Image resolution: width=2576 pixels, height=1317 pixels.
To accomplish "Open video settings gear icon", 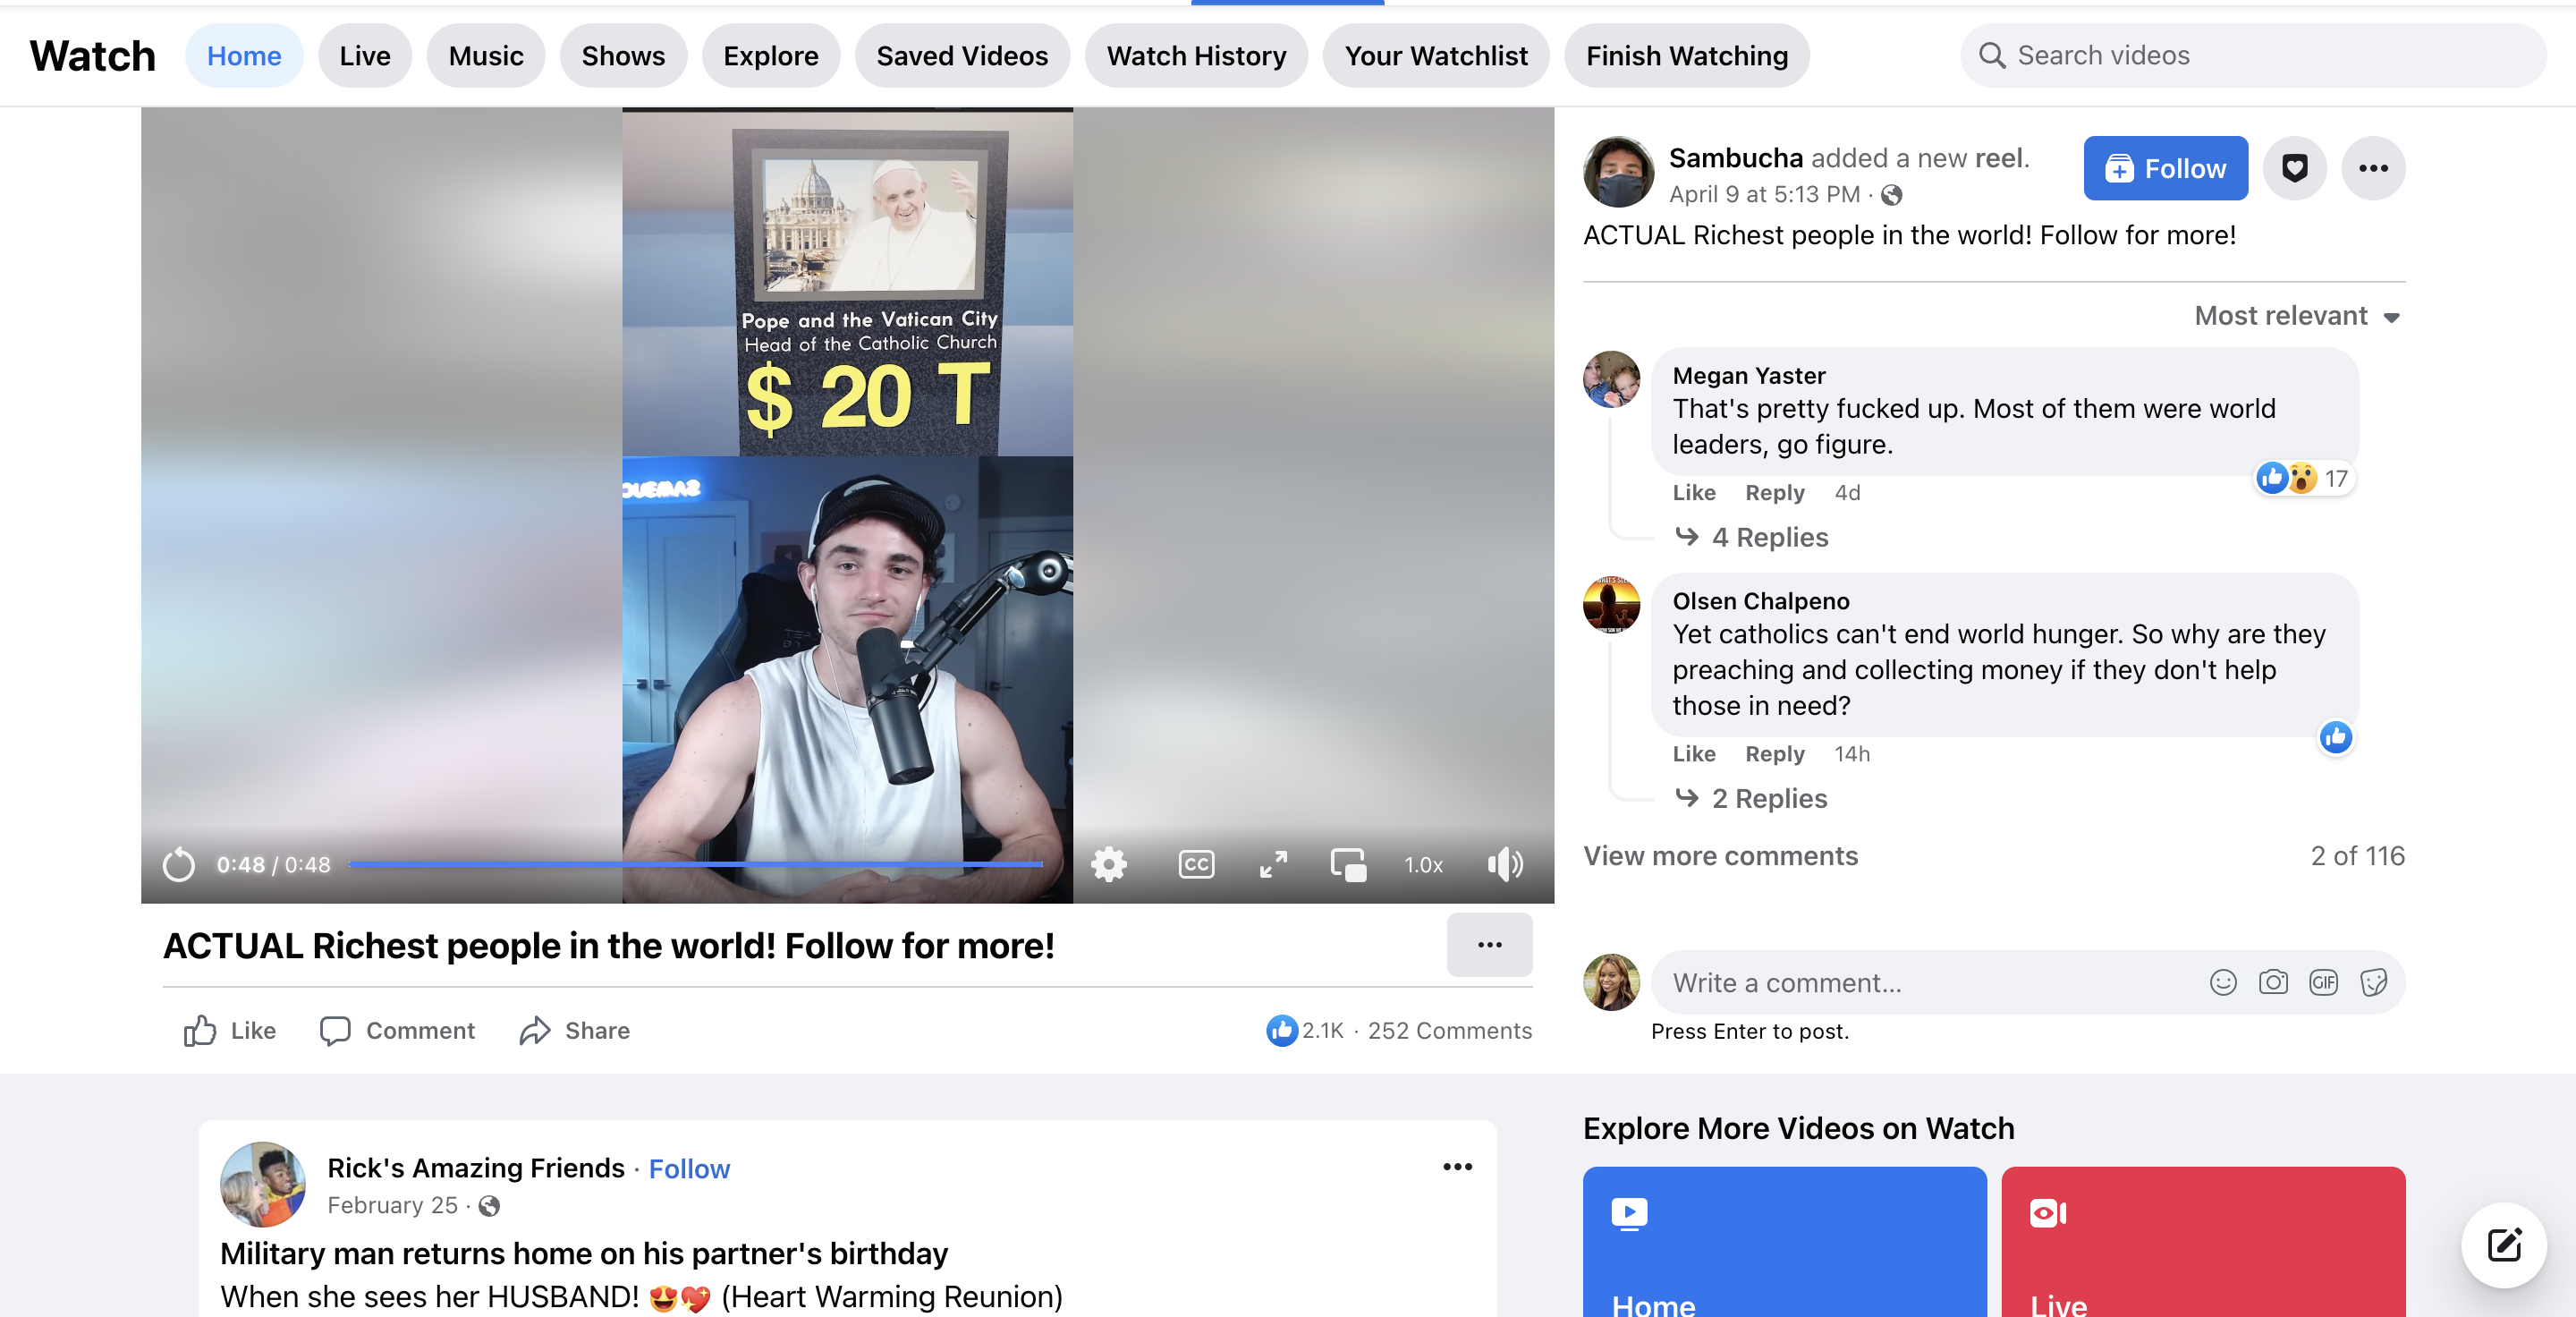I will point(1108,864).
